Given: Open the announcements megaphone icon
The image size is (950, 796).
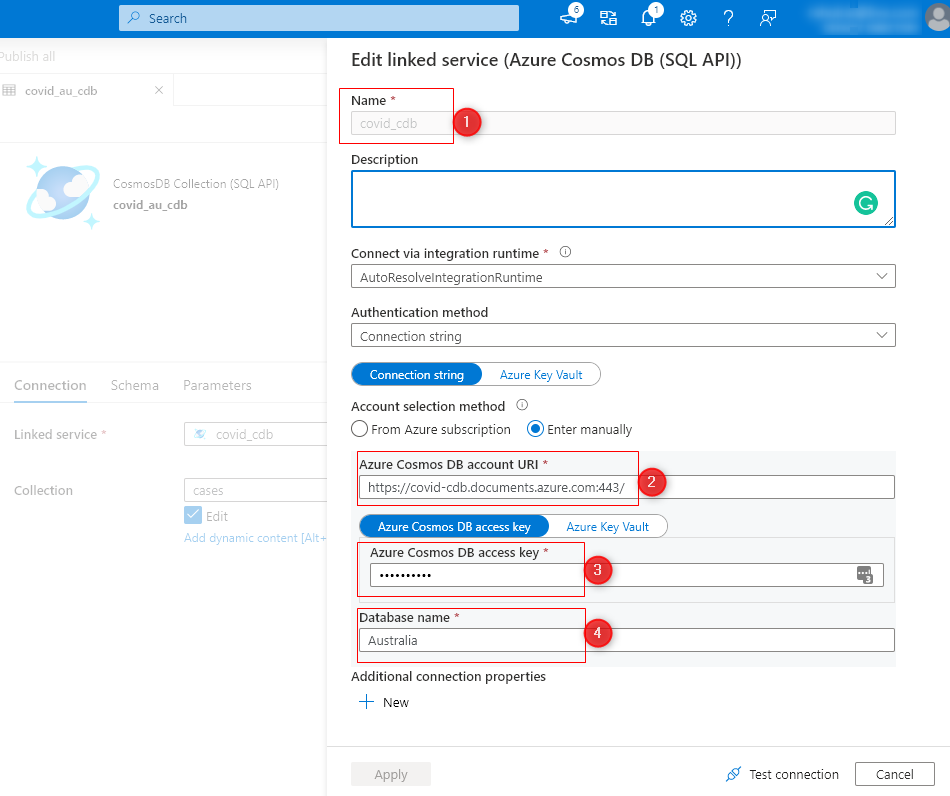Looking at the screenshot, I should point(570,16).
